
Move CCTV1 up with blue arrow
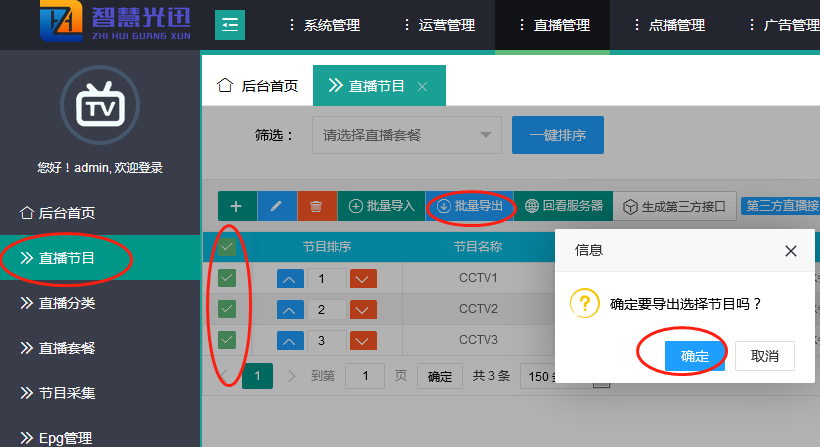click(x=291, y=278)
